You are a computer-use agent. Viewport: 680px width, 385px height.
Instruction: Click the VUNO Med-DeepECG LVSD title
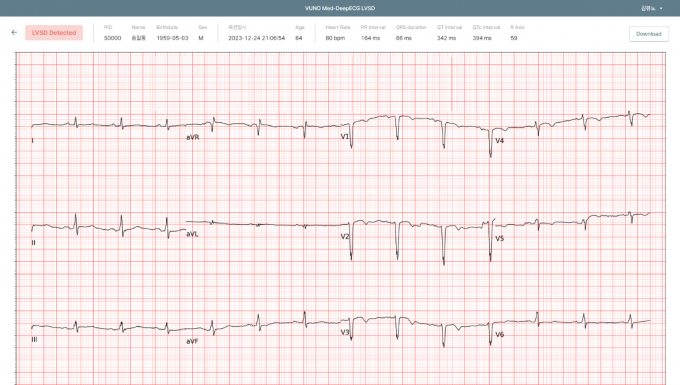coord(340,8)
